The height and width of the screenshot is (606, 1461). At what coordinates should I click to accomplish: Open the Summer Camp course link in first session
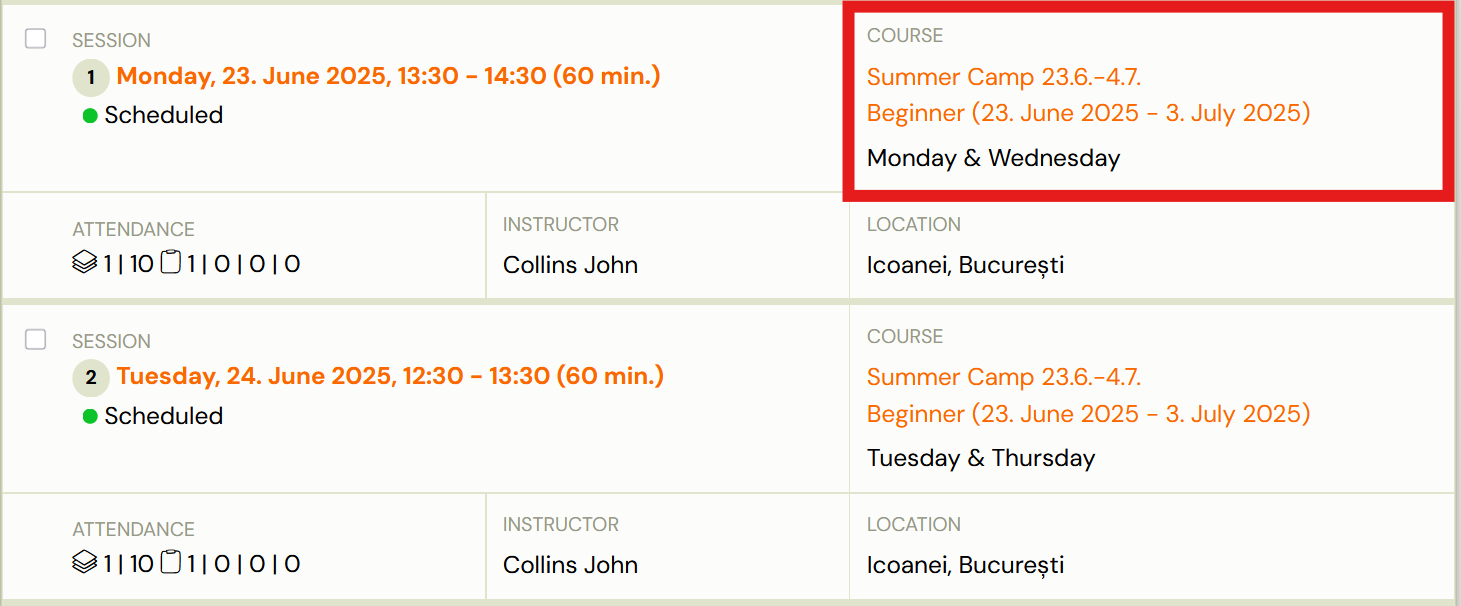click(1003, 77)
